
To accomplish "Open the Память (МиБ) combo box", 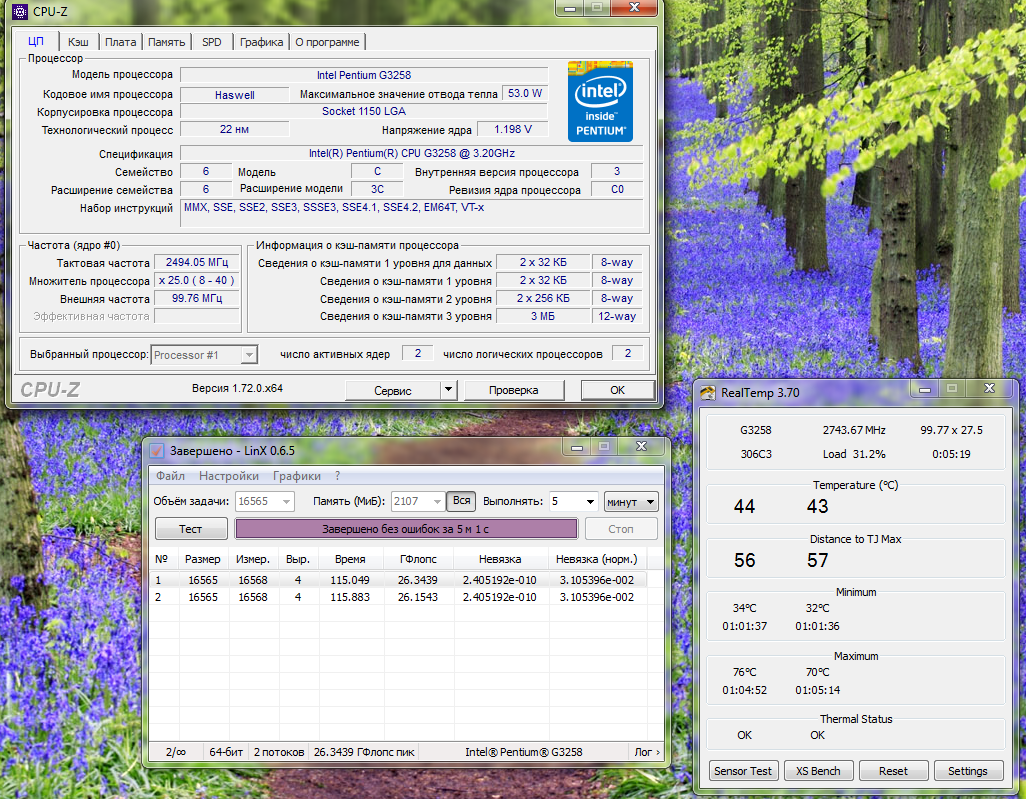I will pos(418,501).
